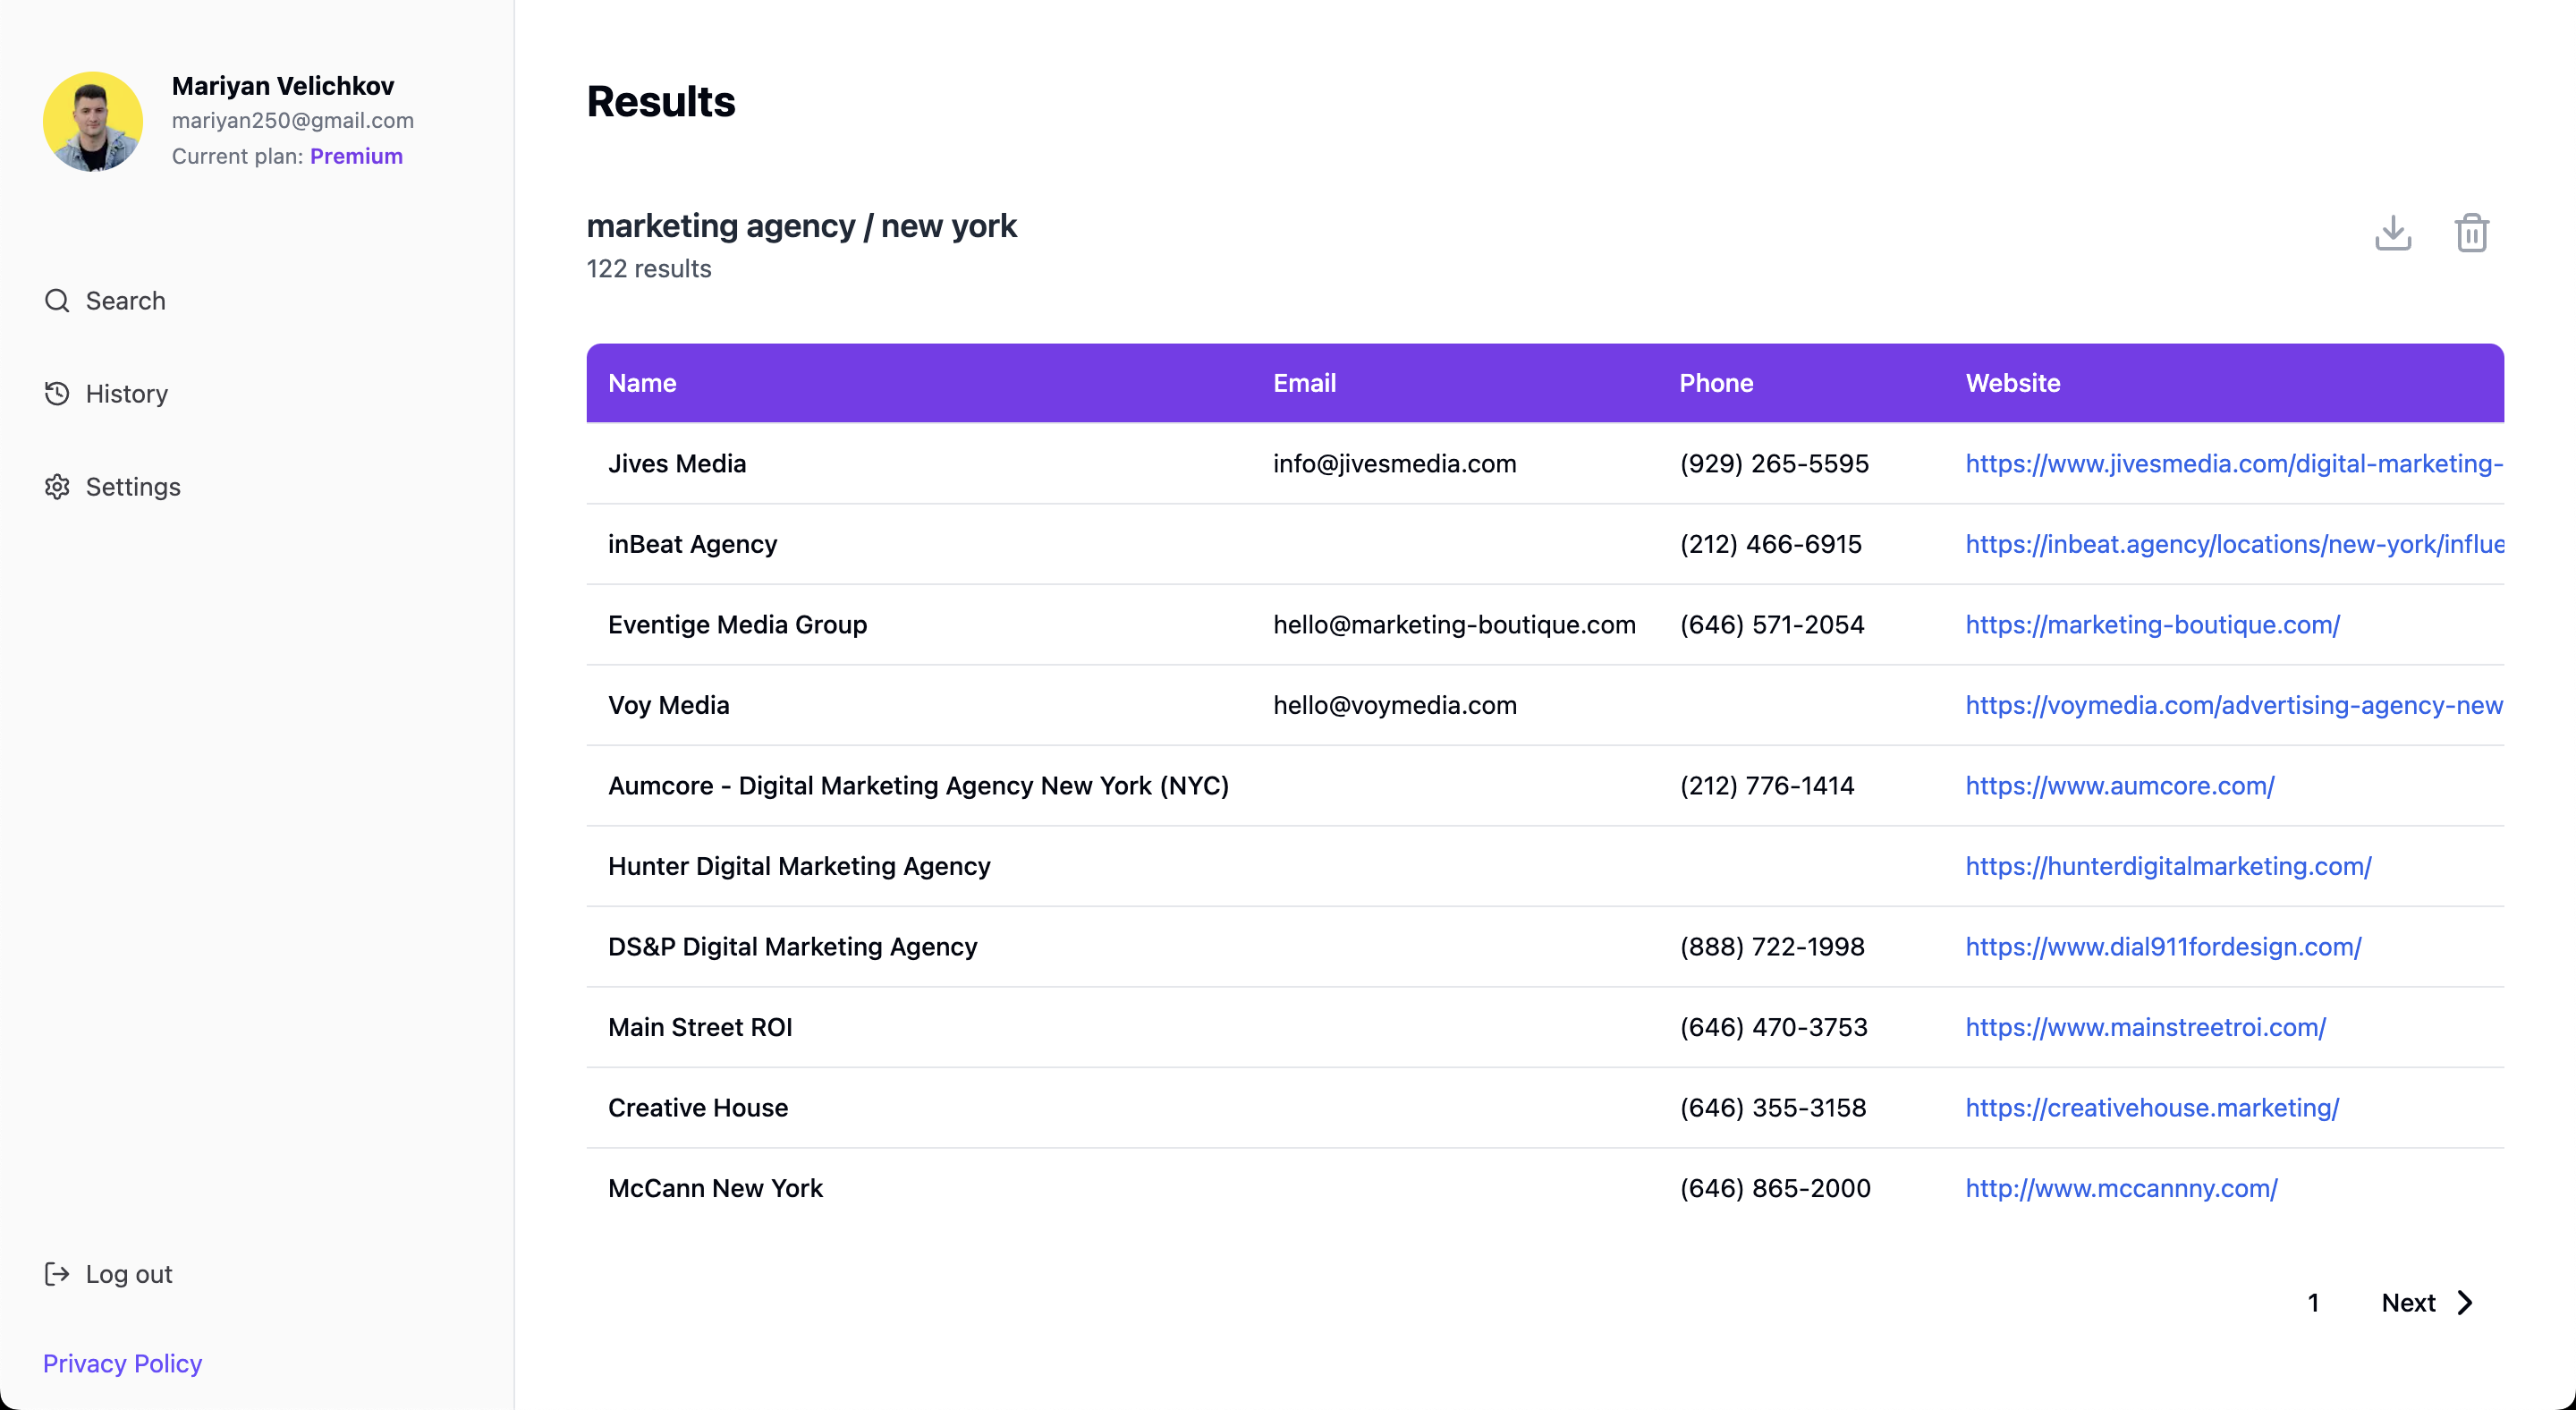This screenshot has height=1410, width=2576.
Task: Open the dial911fordesign.com website link
Action: point(2163,947)
